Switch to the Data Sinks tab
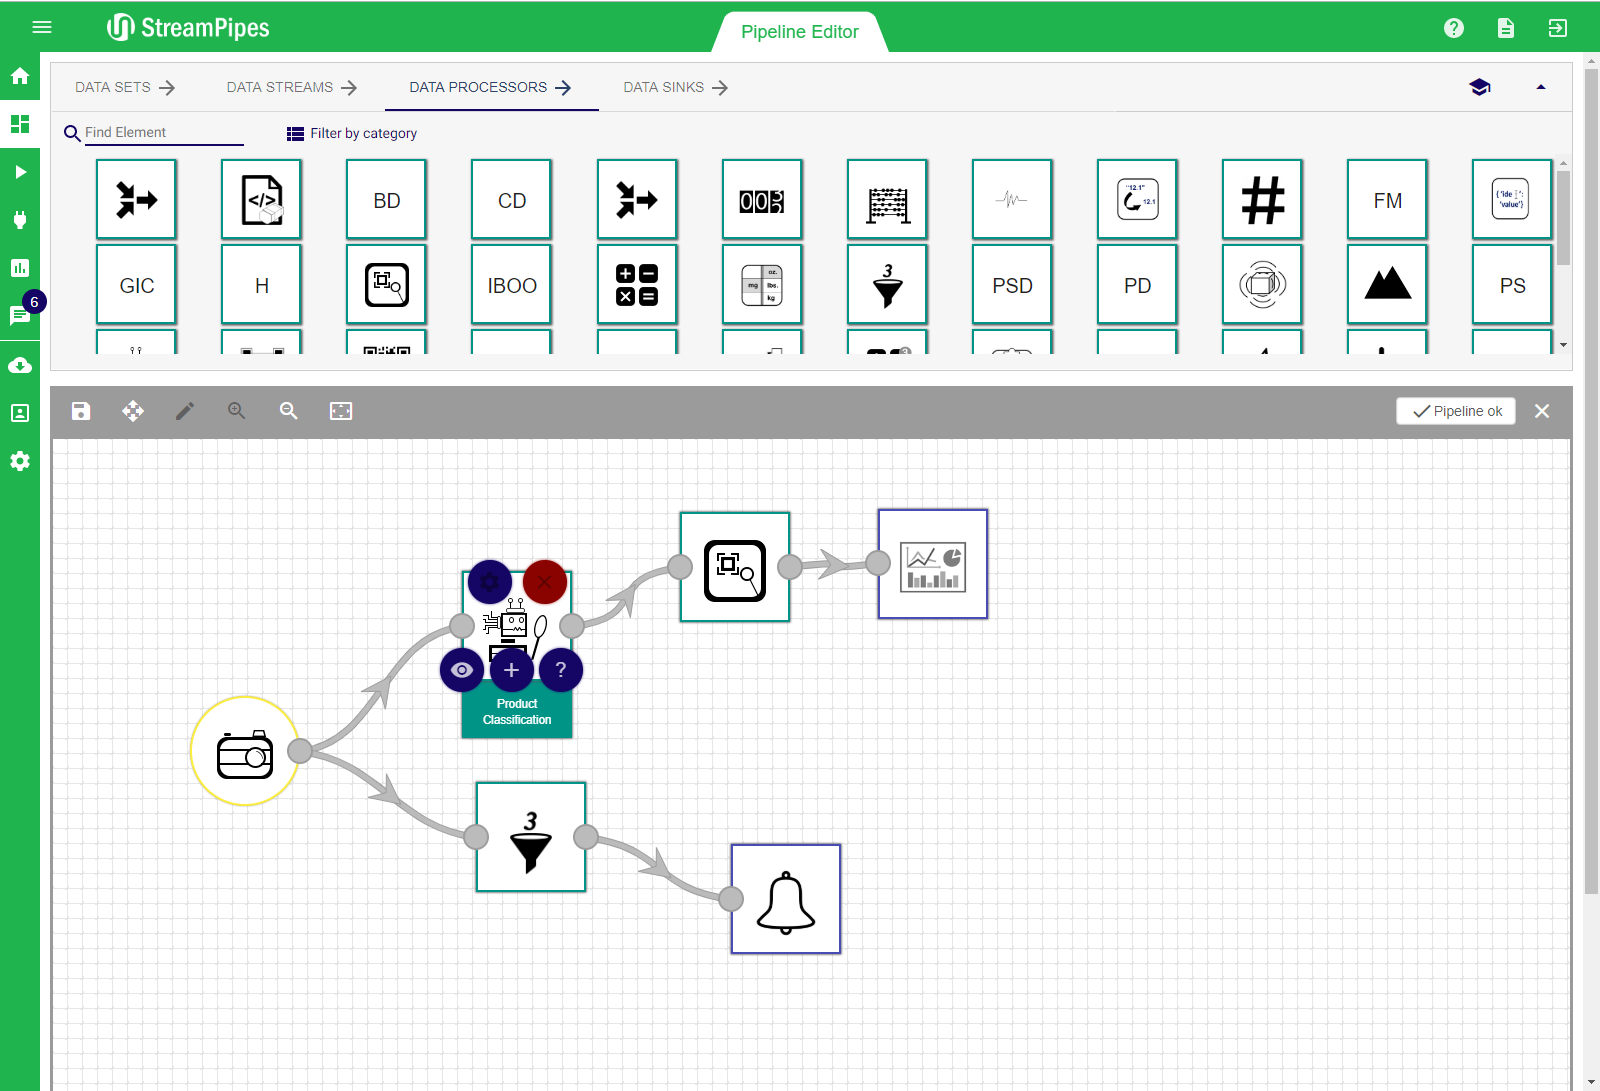Screen dimensions: 1600x1091 (675, 87)
